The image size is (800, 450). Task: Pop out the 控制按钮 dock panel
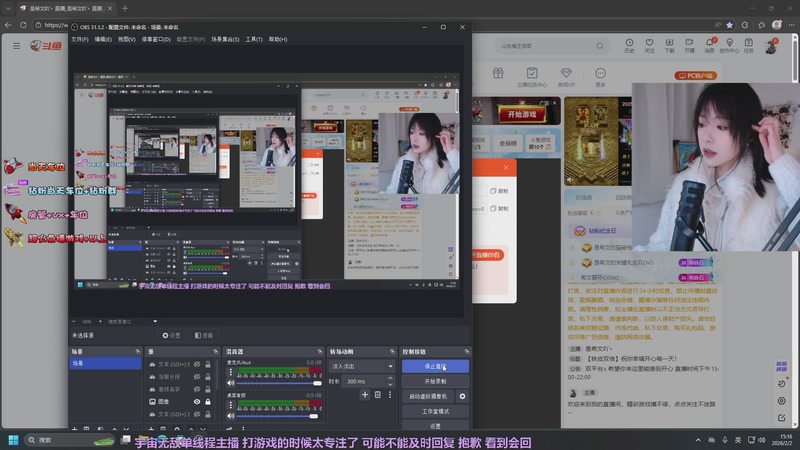pos(466,352)
